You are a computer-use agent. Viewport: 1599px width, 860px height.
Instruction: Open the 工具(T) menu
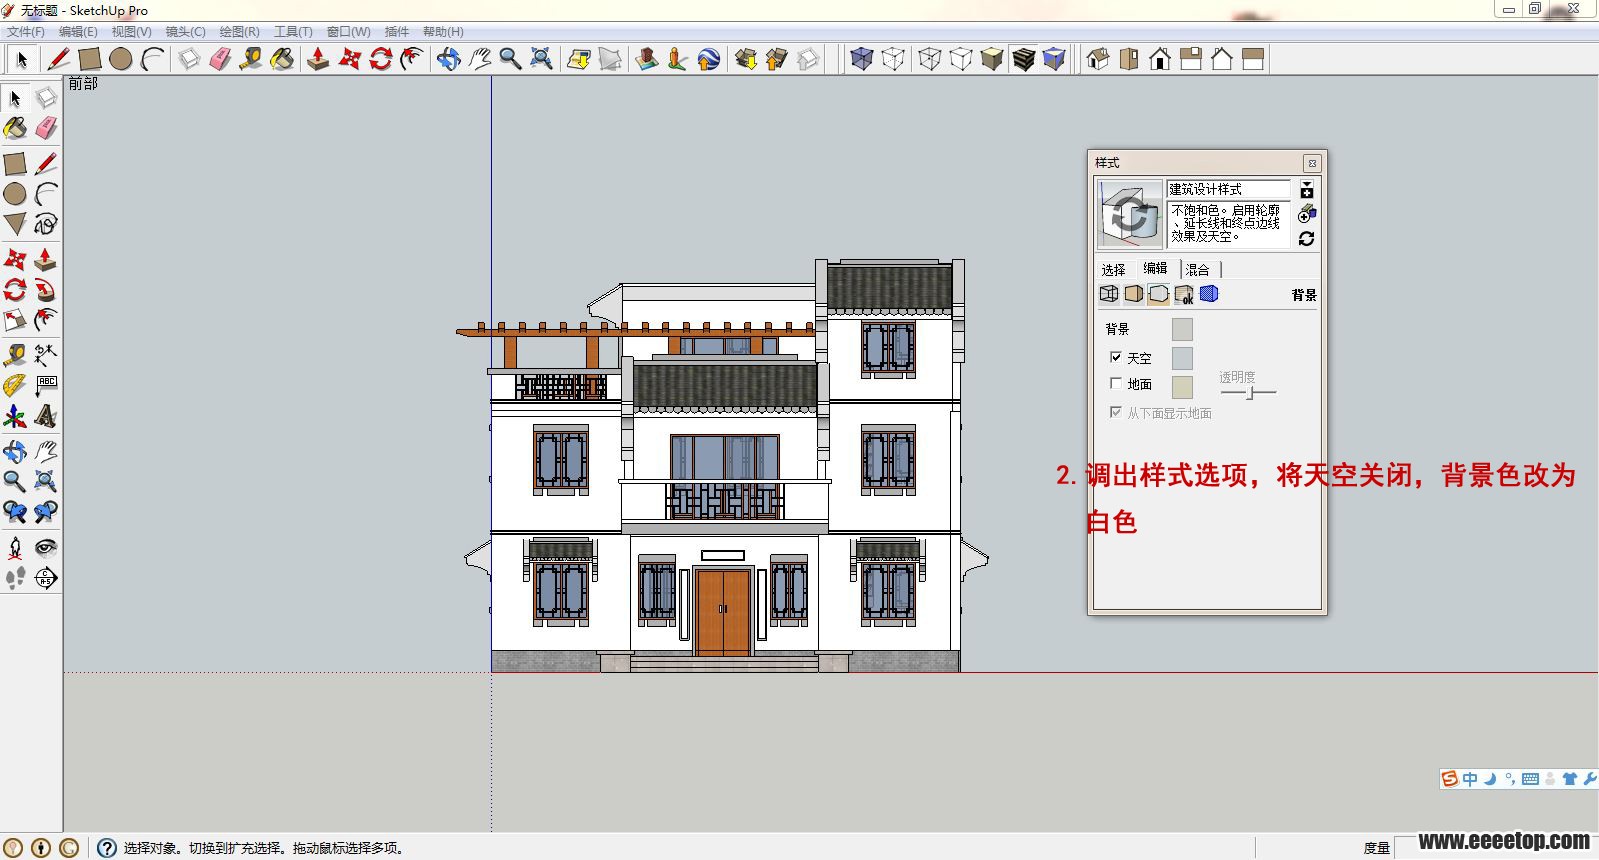(293, 32)
